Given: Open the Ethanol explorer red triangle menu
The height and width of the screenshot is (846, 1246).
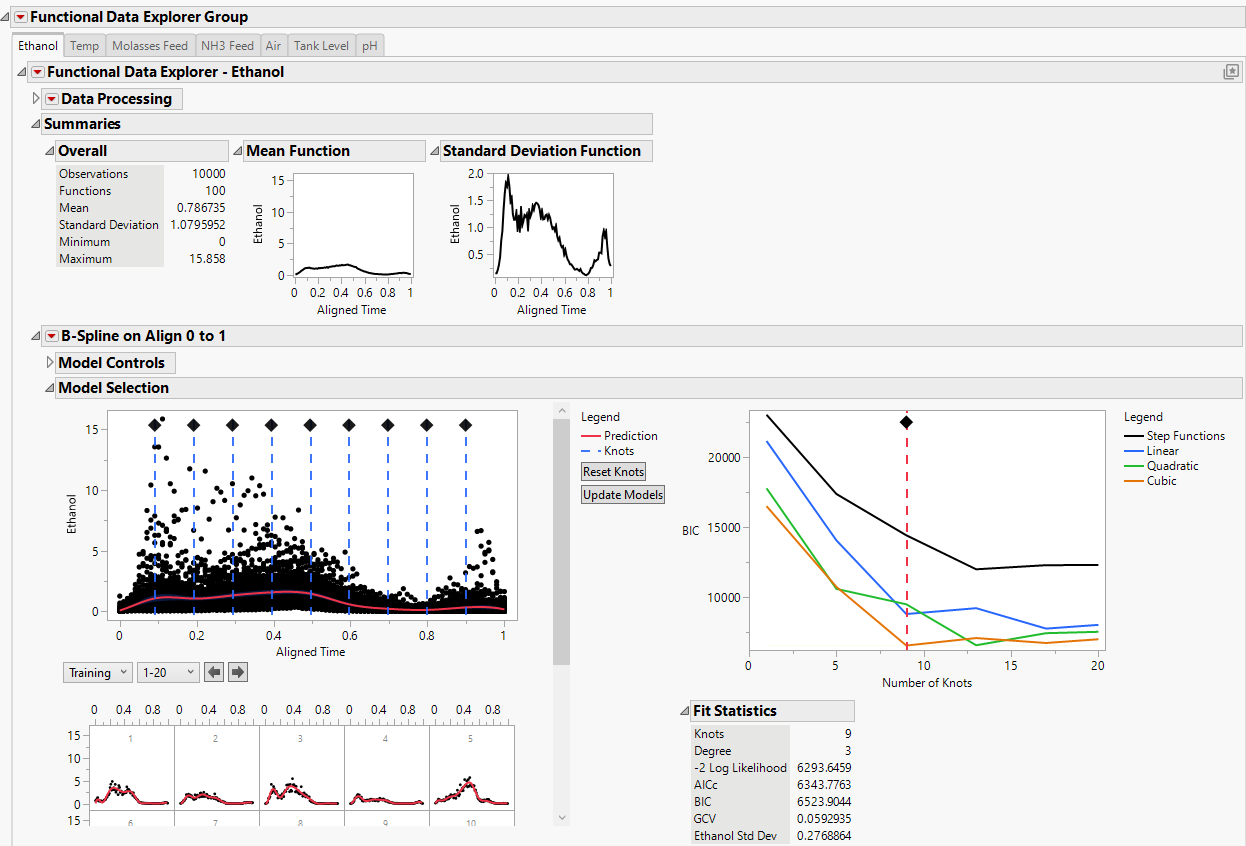Looking at the screenshot, I should click(x=39, y=72).
